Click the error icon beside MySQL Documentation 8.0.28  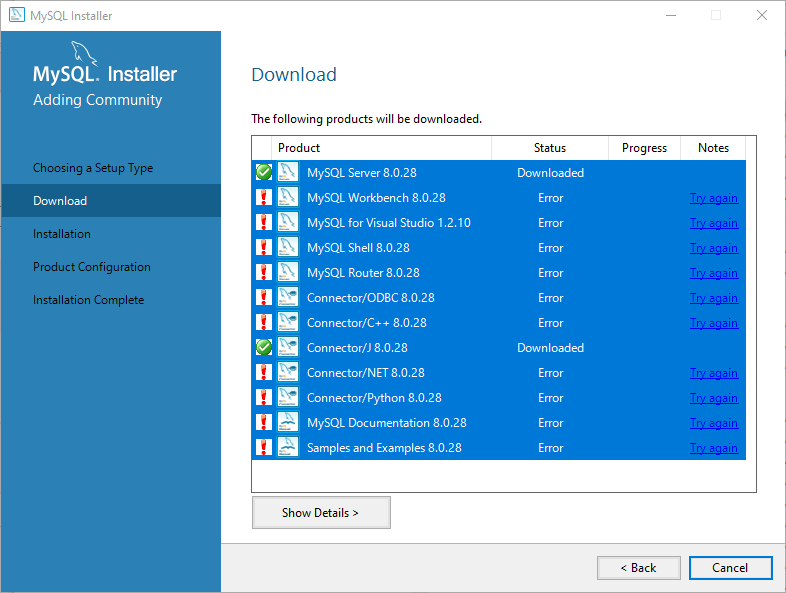tap(264, 423)
